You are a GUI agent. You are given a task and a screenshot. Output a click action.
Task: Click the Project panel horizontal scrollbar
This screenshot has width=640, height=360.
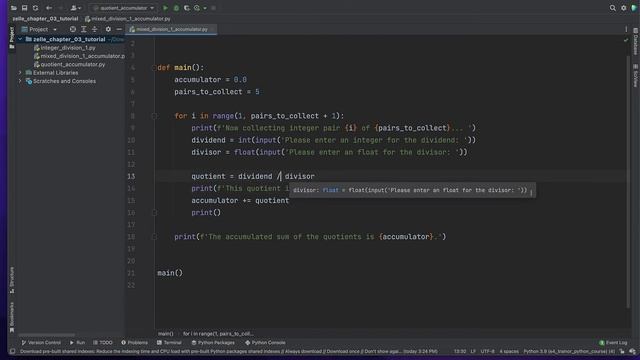coord(46,335)
